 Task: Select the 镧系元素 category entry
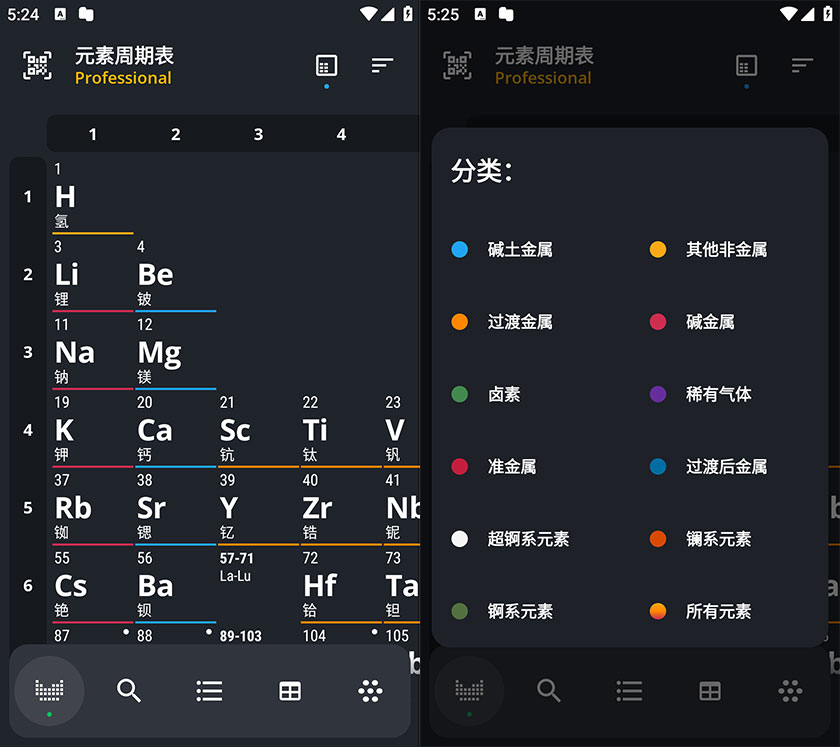[722, 539]
